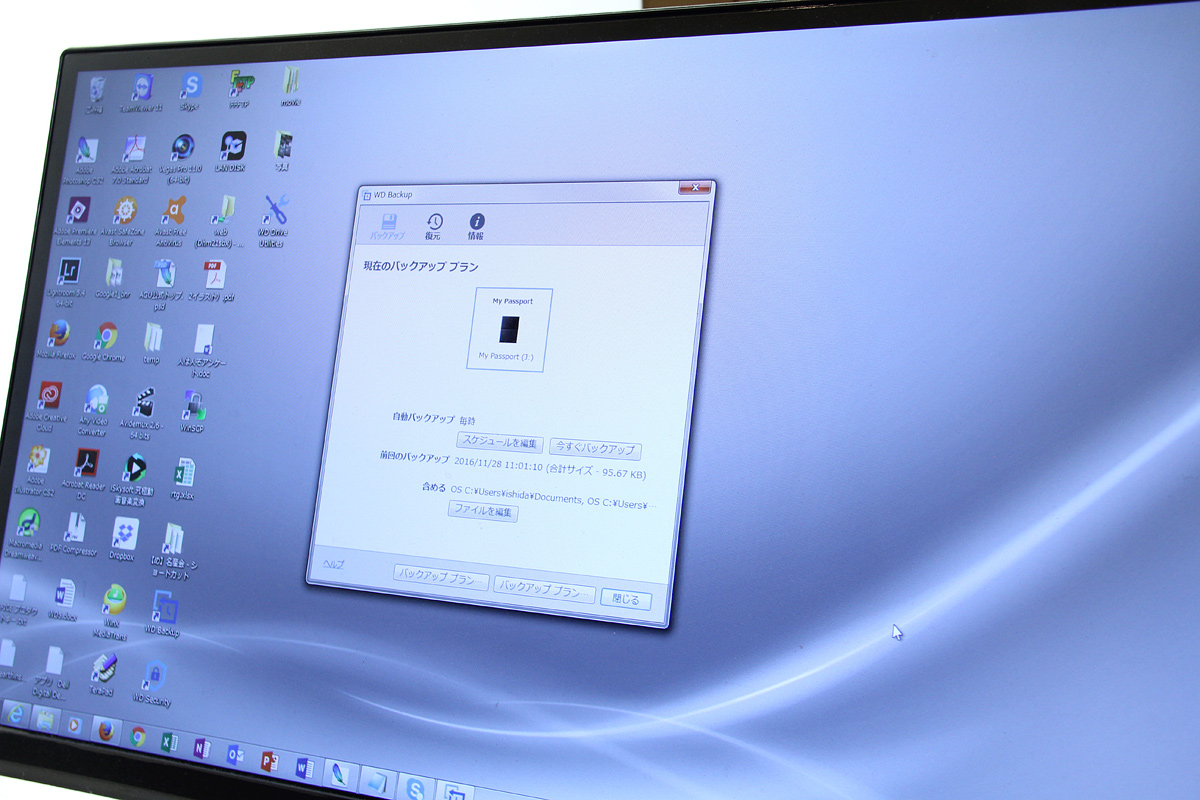
Task: Open the LAN DISK desktop icon
Action: (232, 152)
